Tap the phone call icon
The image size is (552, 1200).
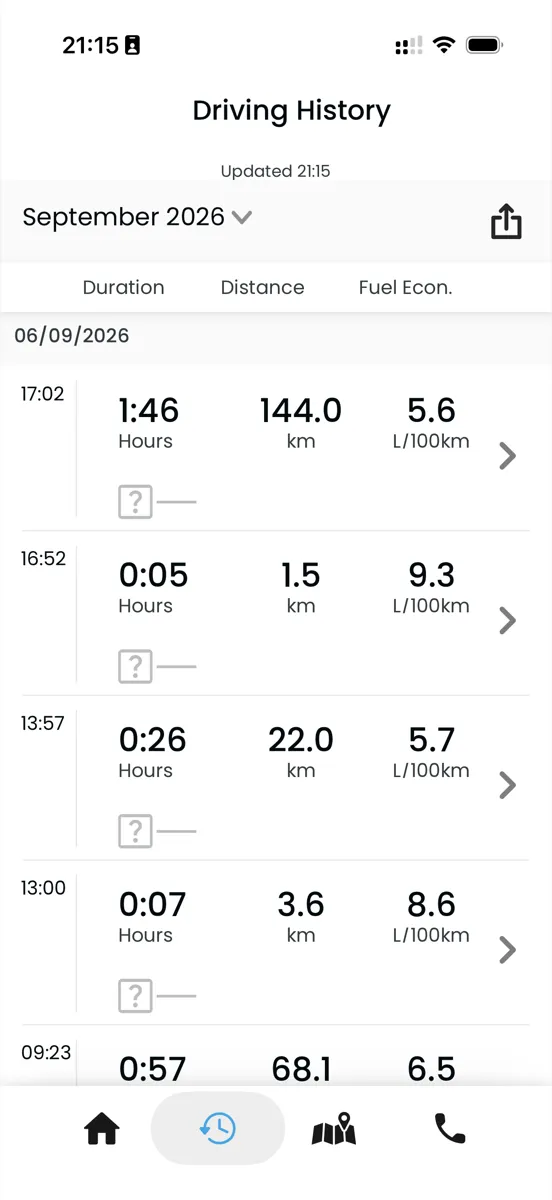(450, 1129)
